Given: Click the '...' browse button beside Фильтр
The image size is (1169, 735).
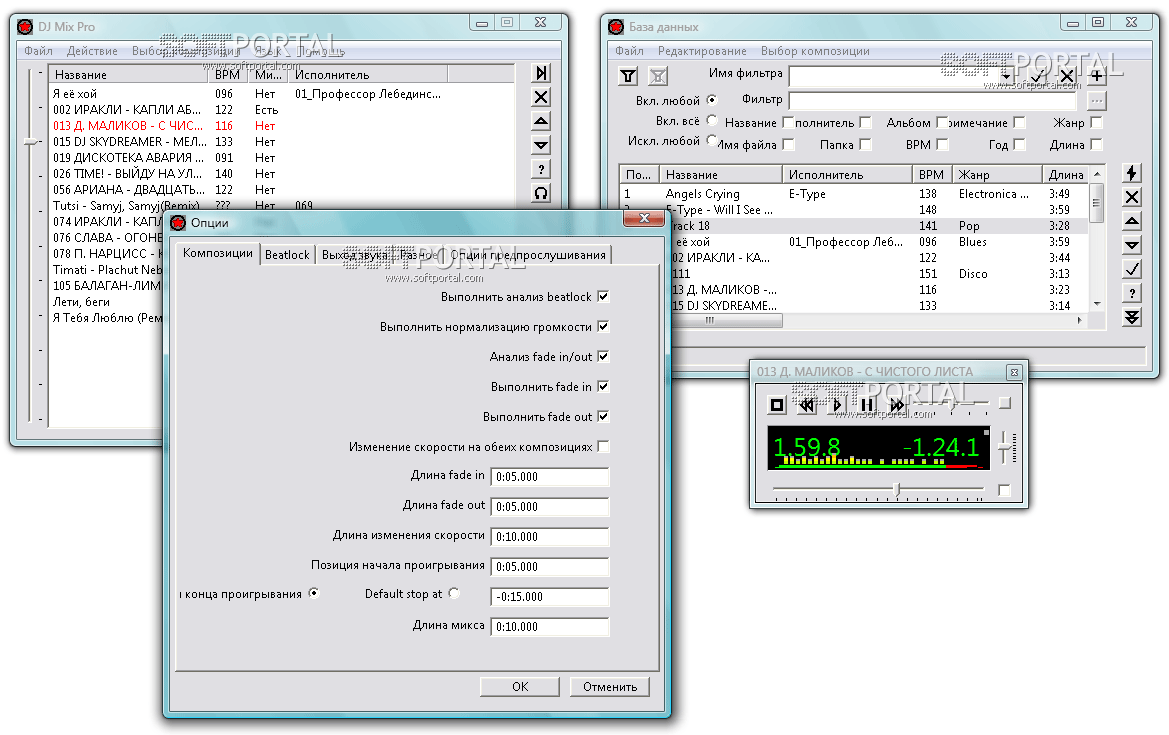Looking at the screenshot, I should (x=1096, y=100).
